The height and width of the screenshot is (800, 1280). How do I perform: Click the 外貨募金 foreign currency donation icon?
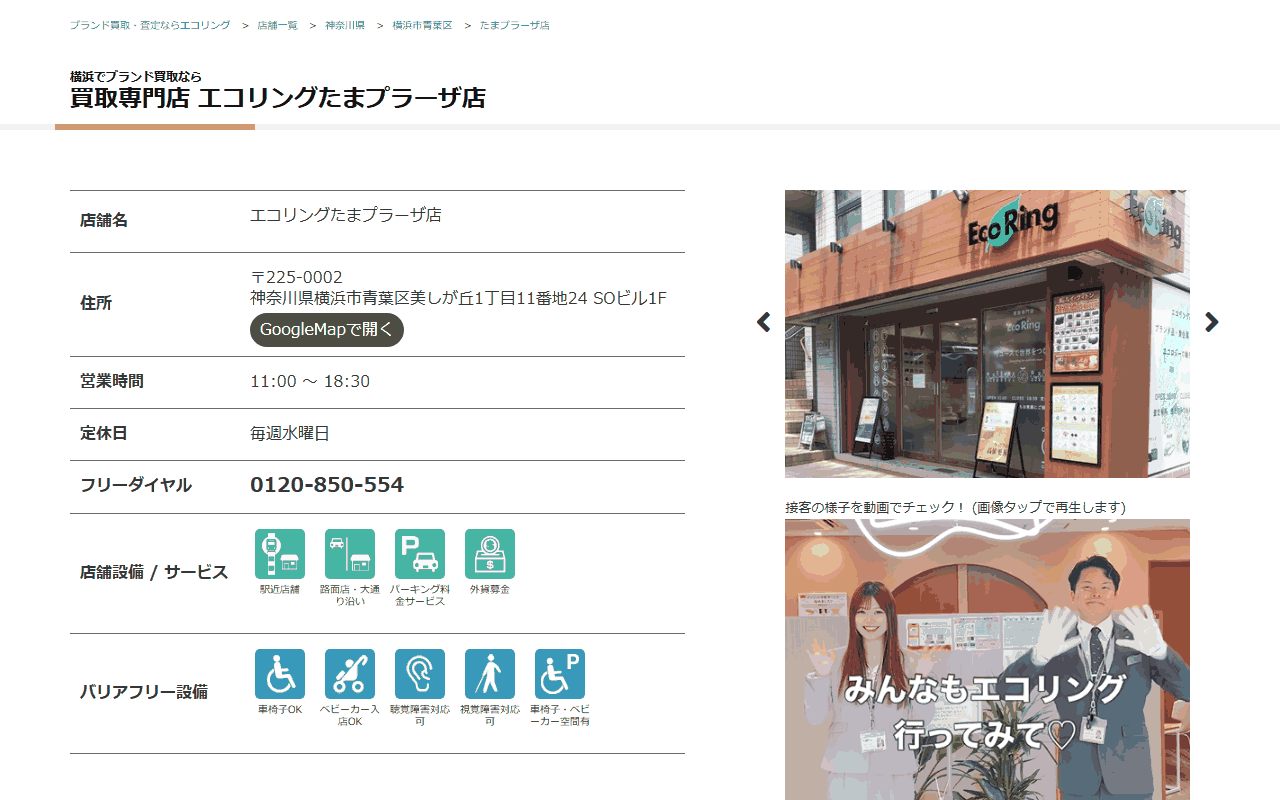click(x=490, y=554)
